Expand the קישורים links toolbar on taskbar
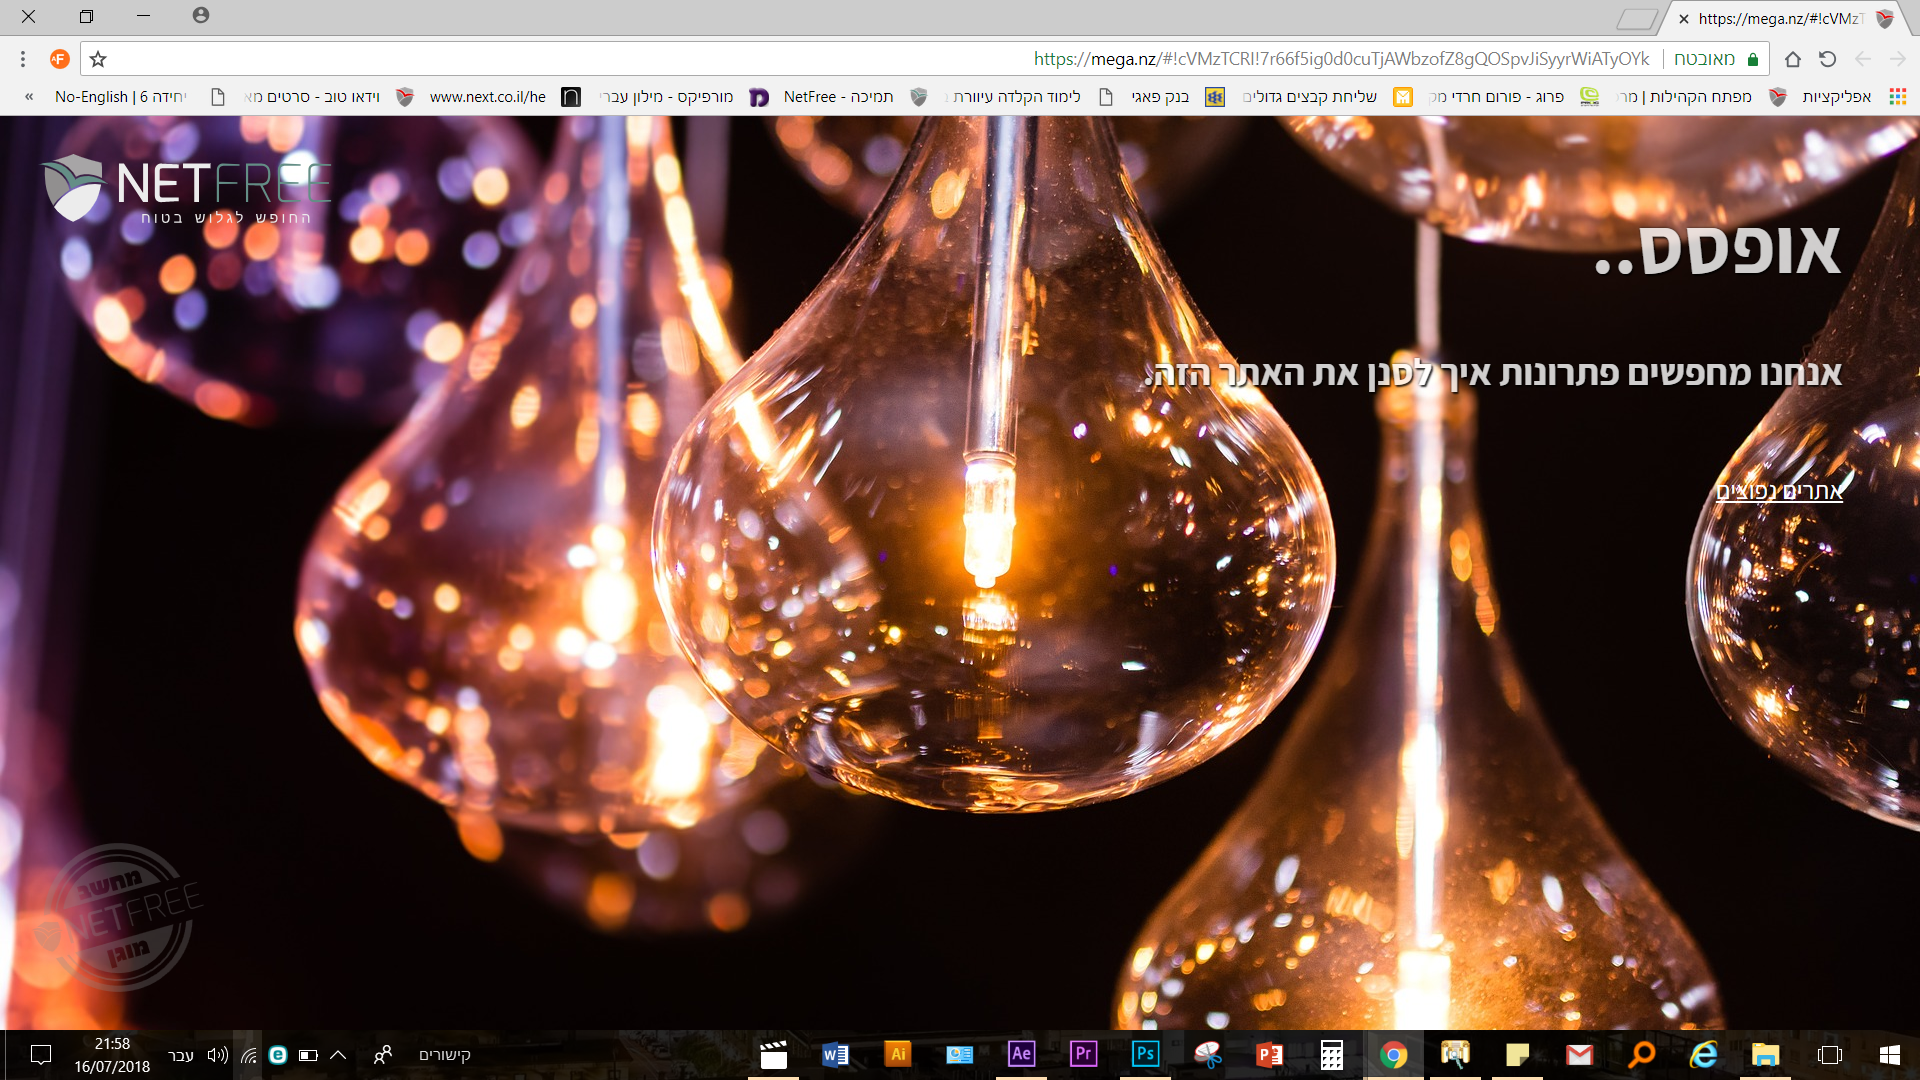The width and height of the screenshot is (1920, 1080). click(444, 1055)
